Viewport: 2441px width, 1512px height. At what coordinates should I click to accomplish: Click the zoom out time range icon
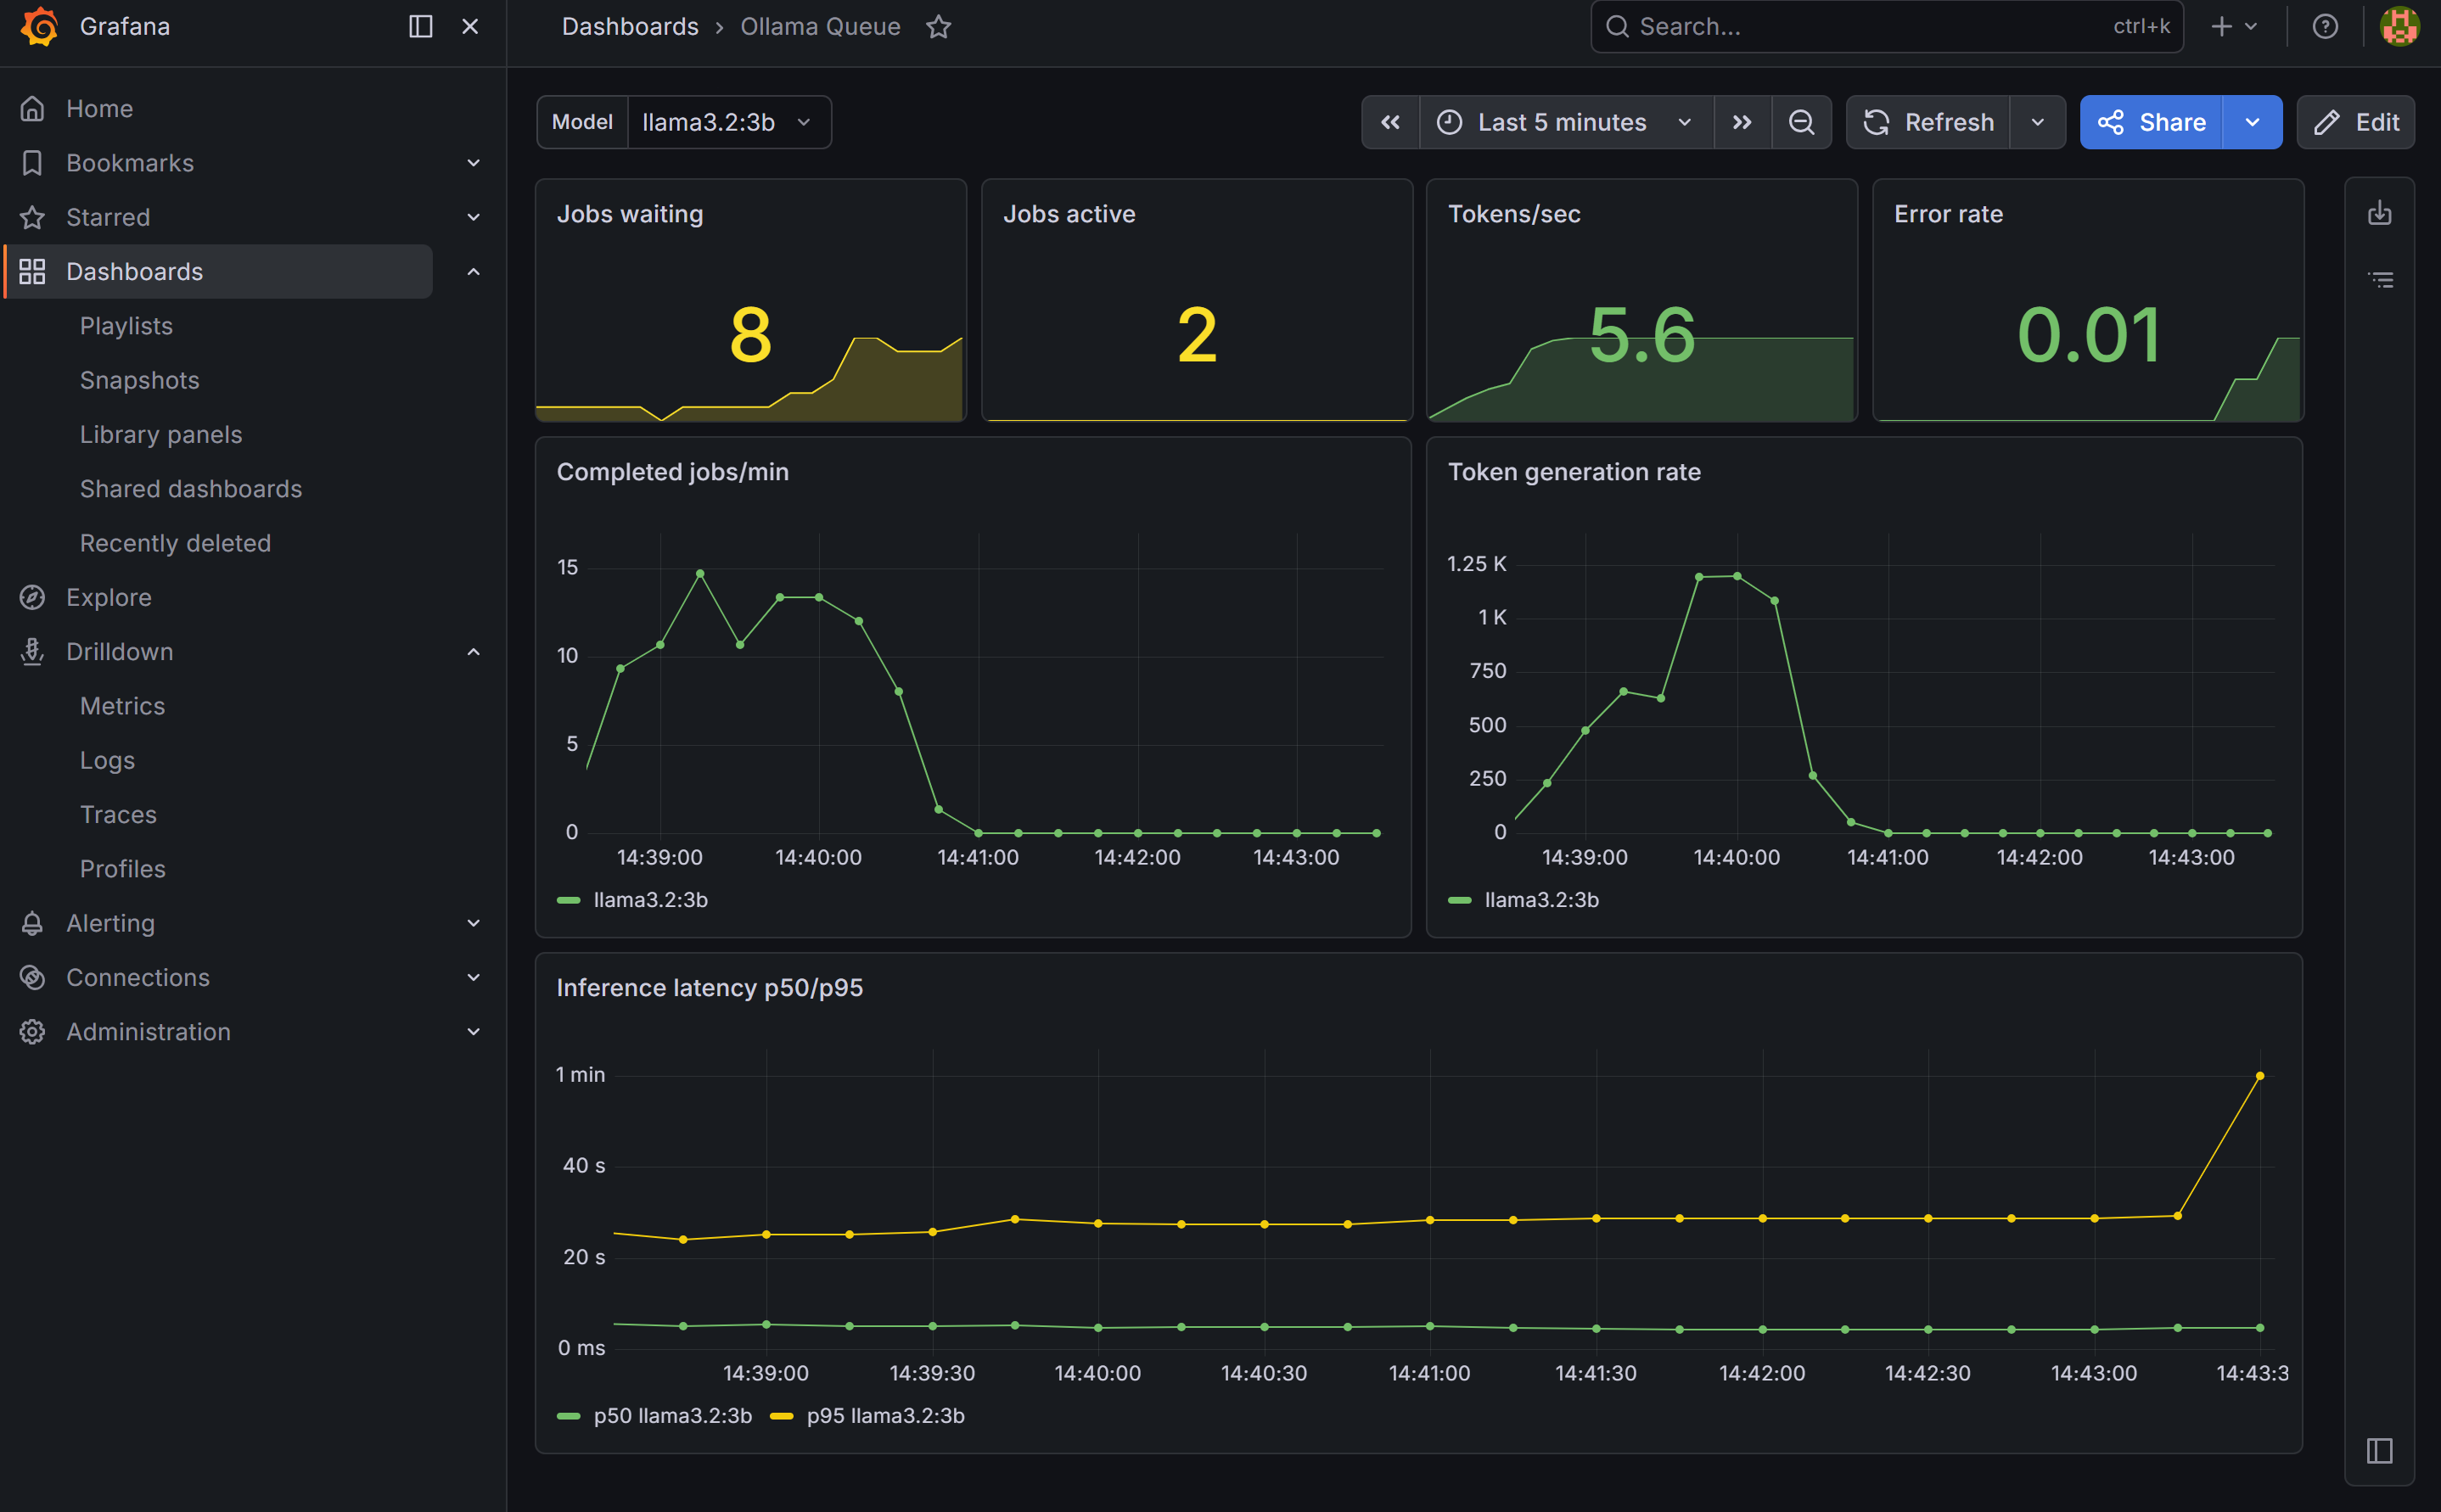coord(1801,122)
